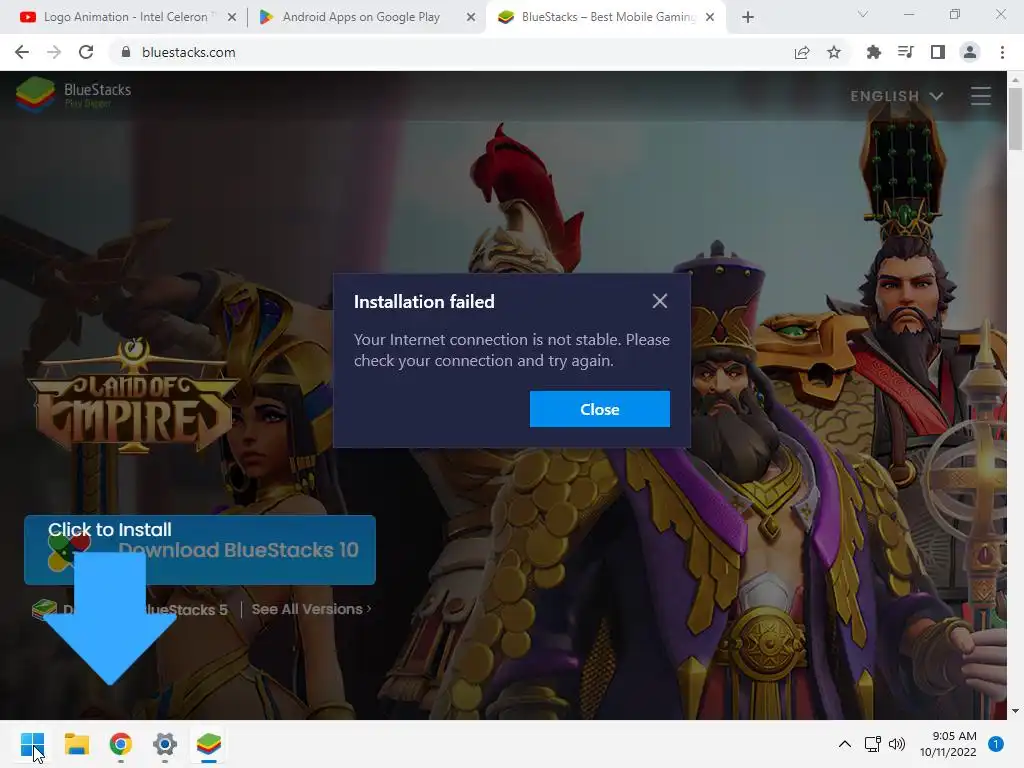Viewport: 1024px width, 768px height.
Task: Close the Logo Animation YouTube tab
Action: click(x=232, y=18)
